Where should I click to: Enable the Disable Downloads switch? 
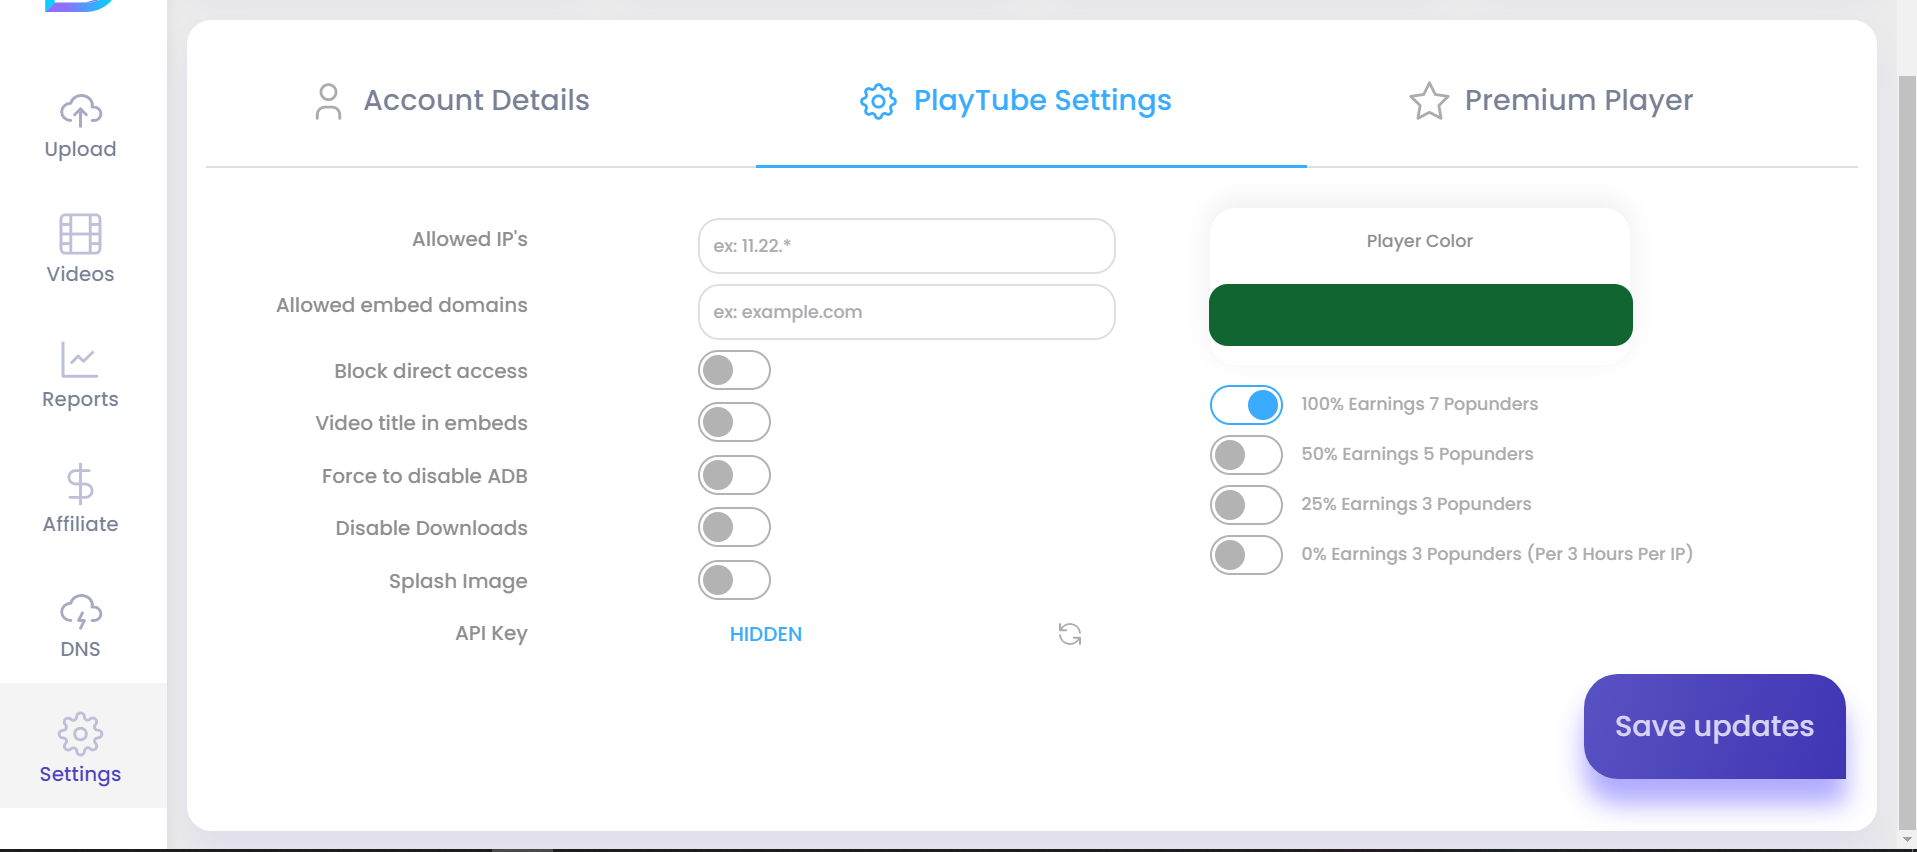[734, 527]
